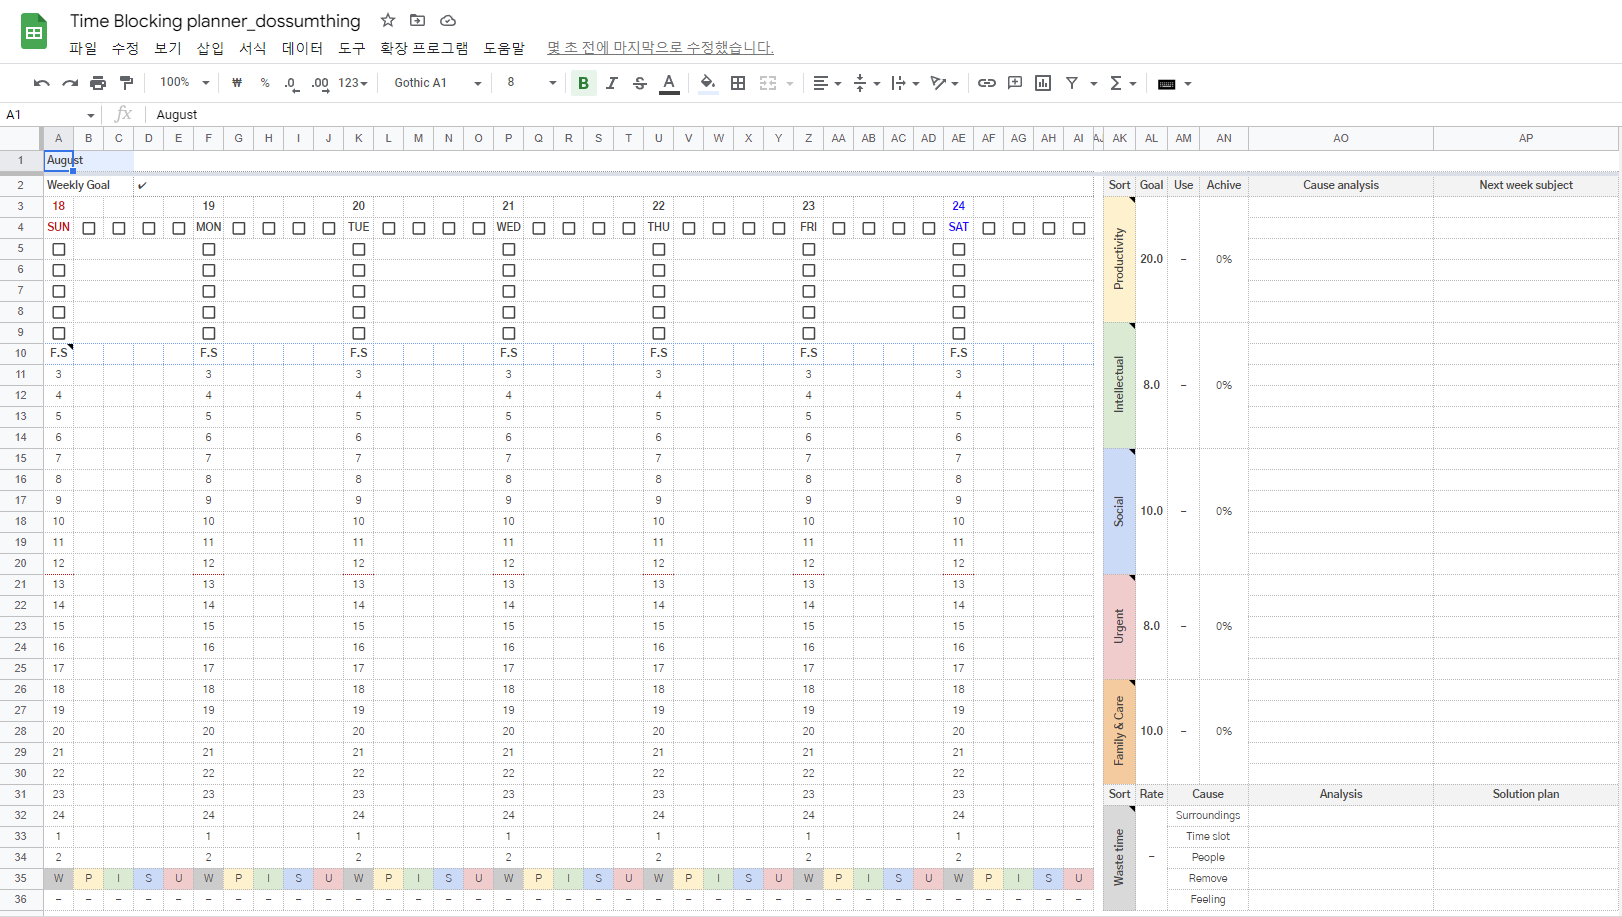The height and width of the screenshot is (917, 1622).
Task: Increase decimal places
Action: (320, 83)
